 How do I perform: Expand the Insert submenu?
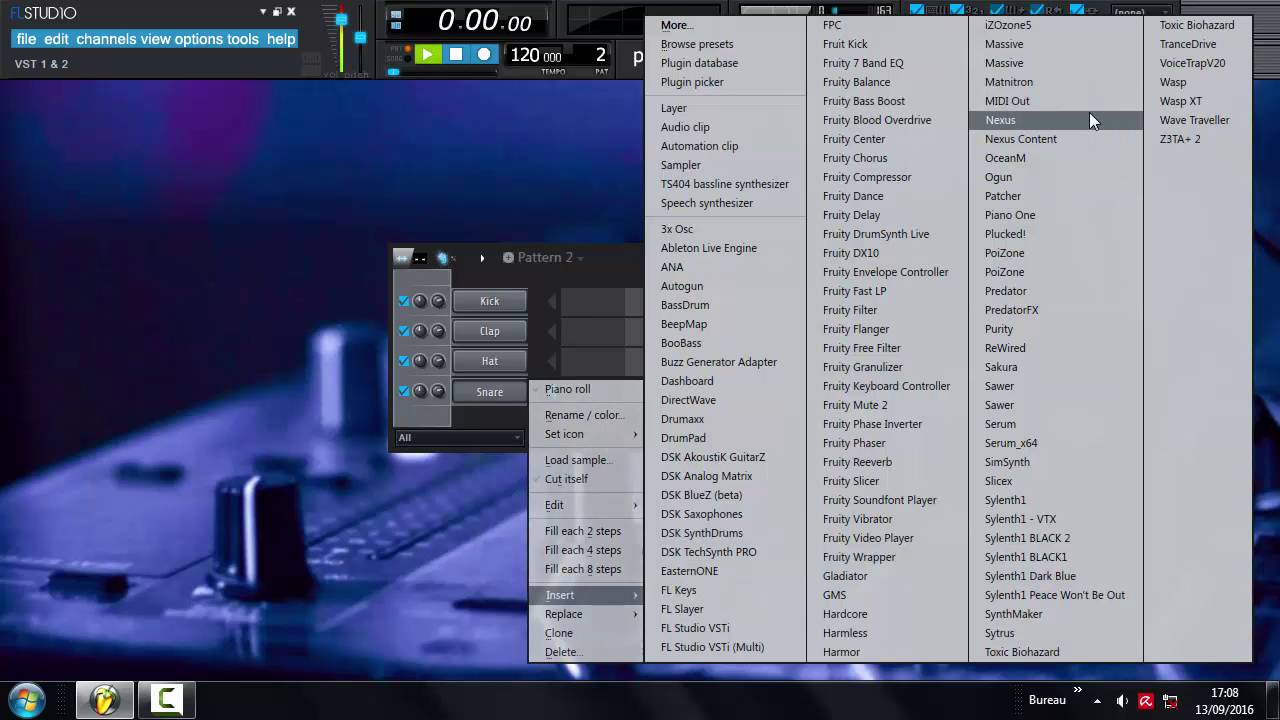click(x=586, y=595)
